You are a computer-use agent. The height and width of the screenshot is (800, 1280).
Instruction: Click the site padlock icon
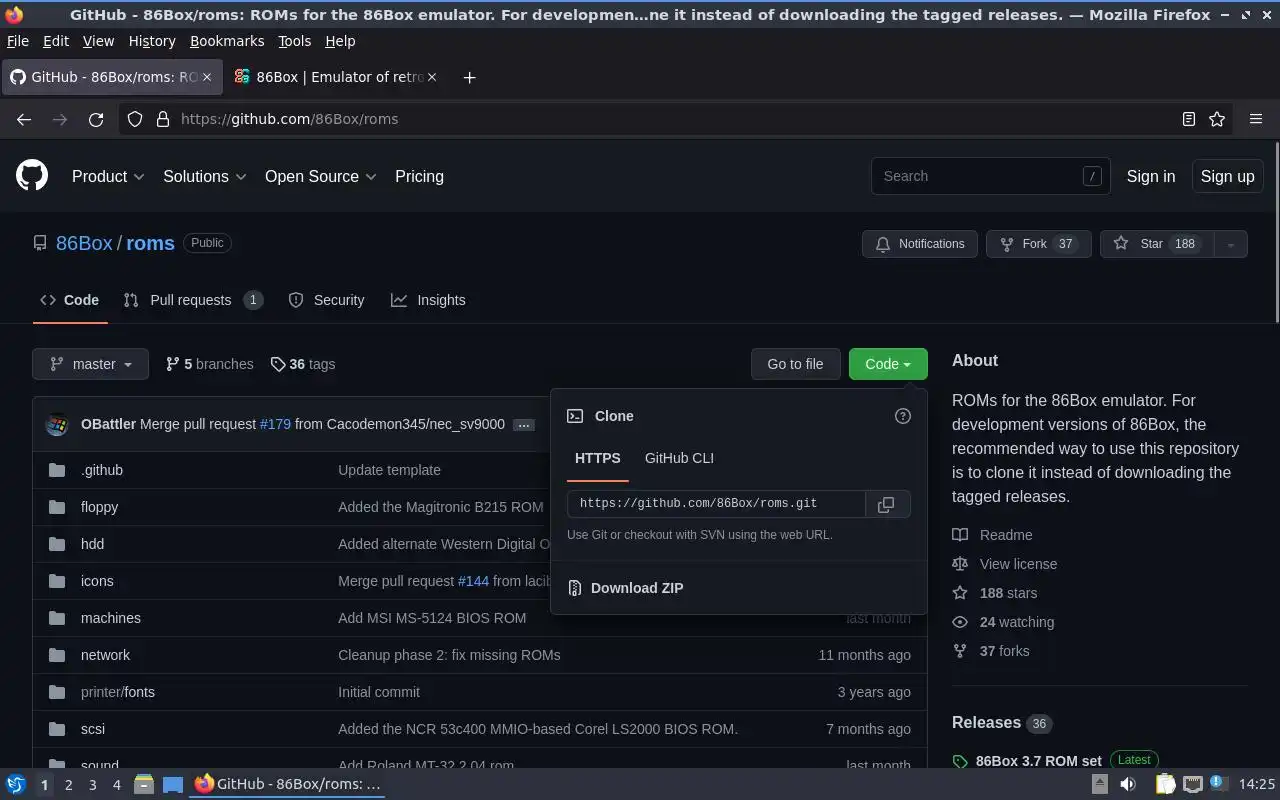(x=163, y=119)
